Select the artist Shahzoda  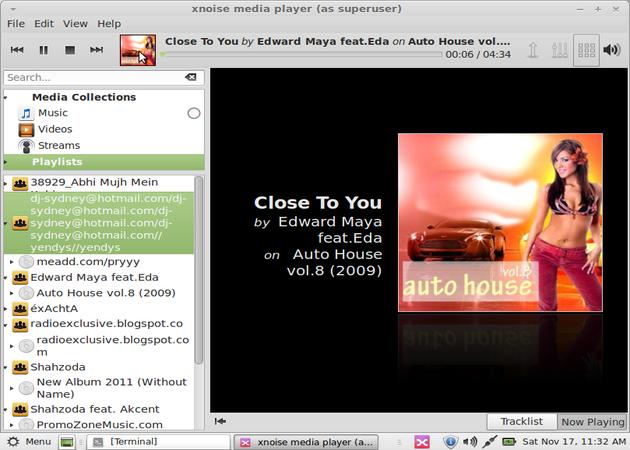click(58, 367)
